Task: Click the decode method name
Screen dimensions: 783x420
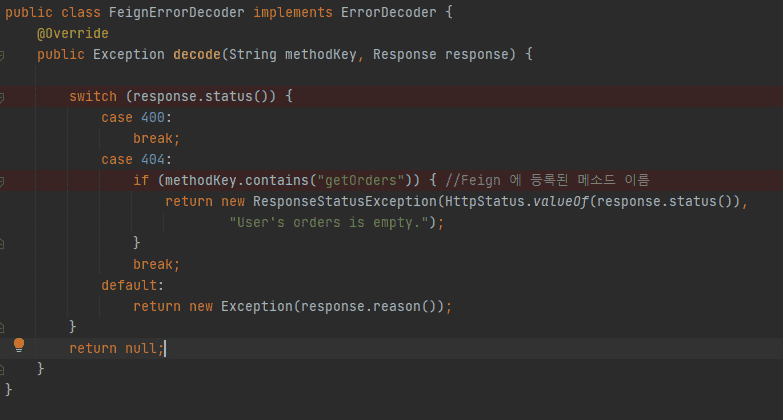Action: 197,54
